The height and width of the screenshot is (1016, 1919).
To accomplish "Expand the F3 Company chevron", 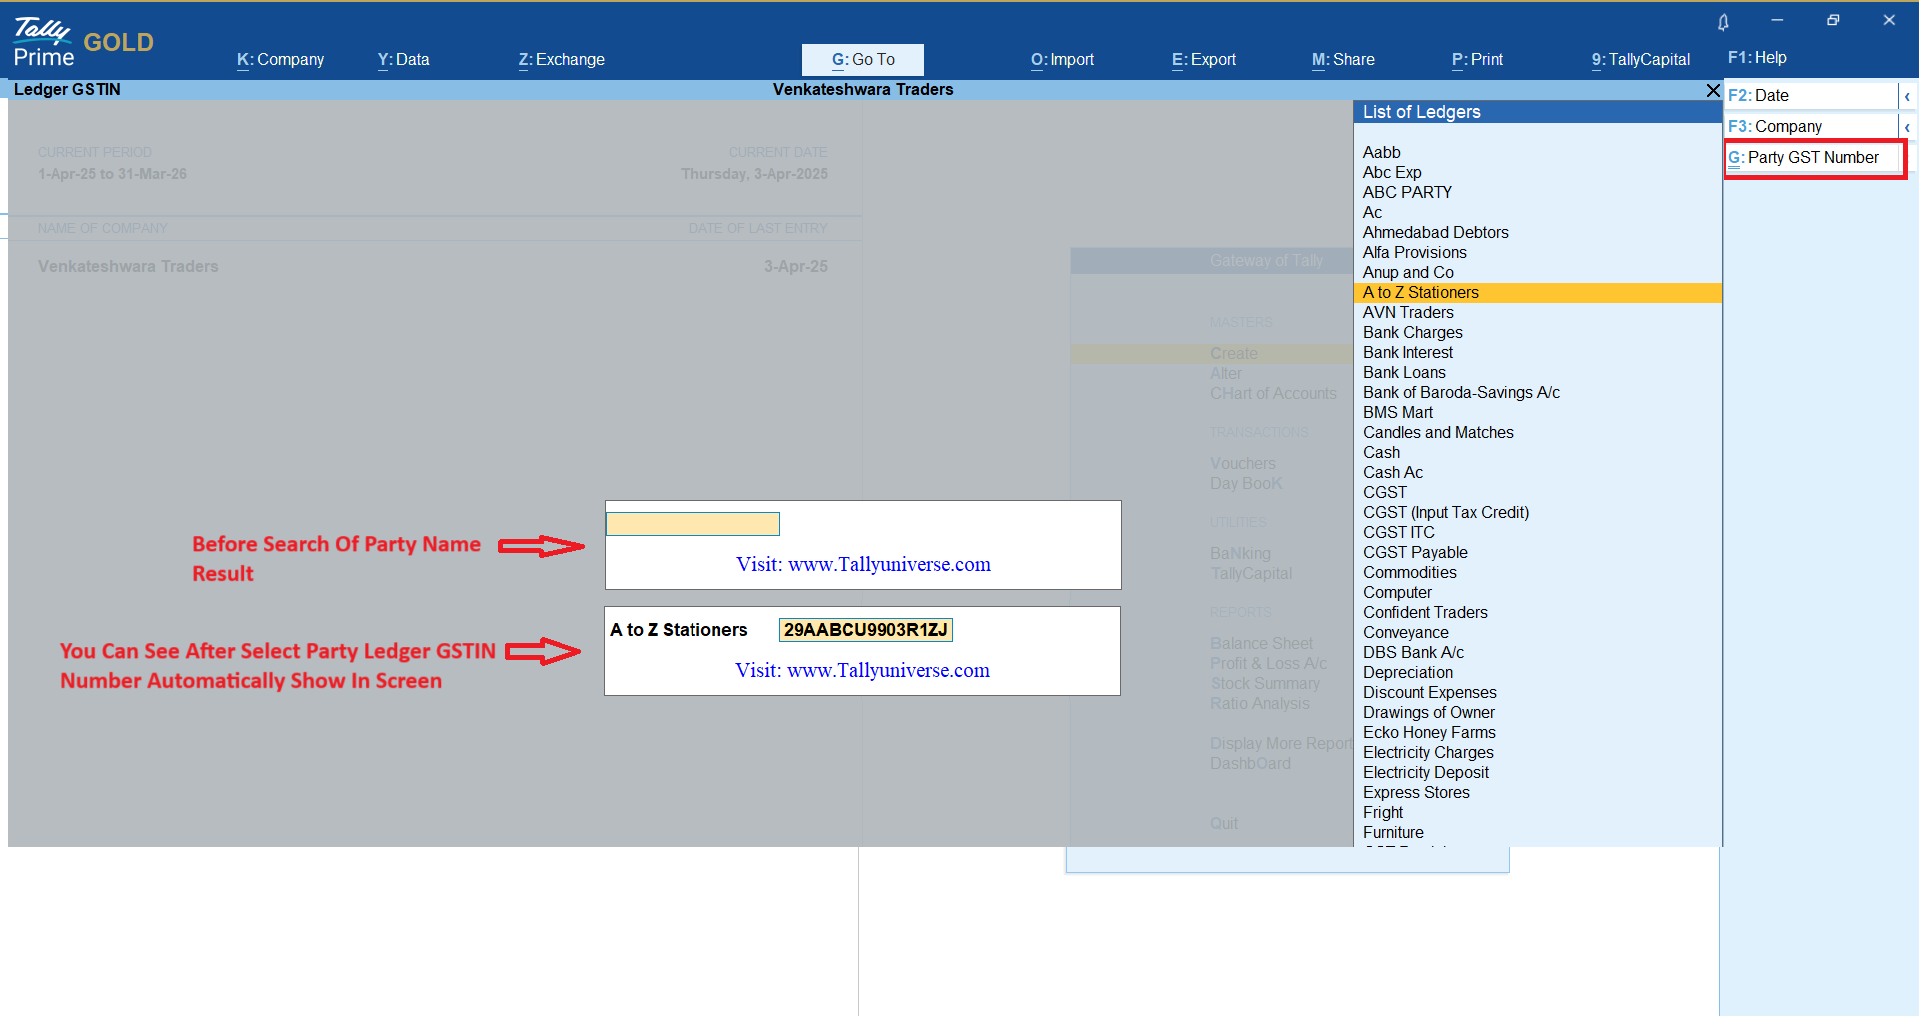I will [1907, 127].
